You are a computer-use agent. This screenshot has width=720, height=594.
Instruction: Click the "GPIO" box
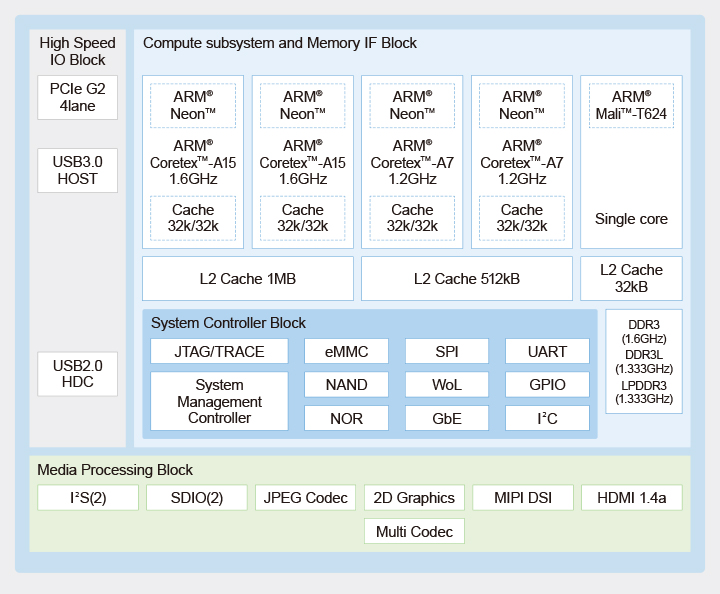547,385
